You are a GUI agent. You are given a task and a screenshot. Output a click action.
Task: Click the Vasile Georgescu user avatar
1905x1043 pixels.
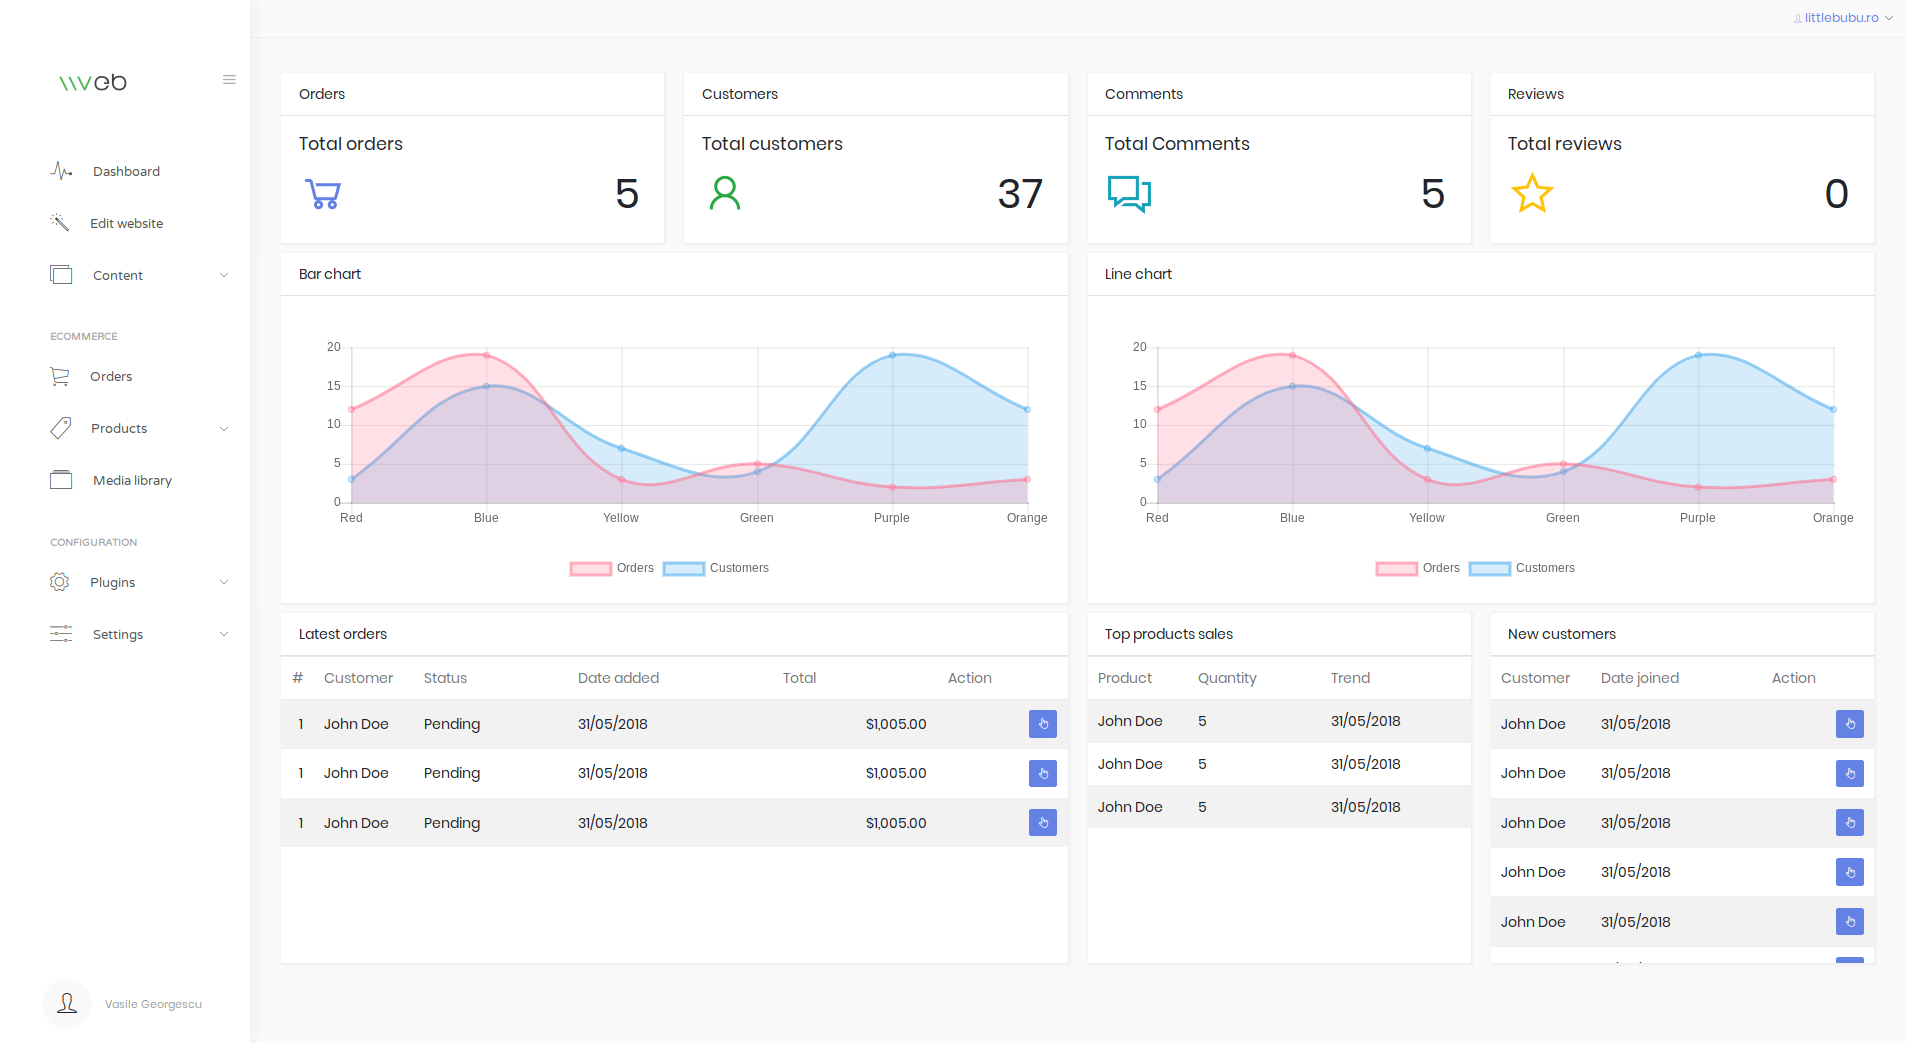tap(66, 1004)
